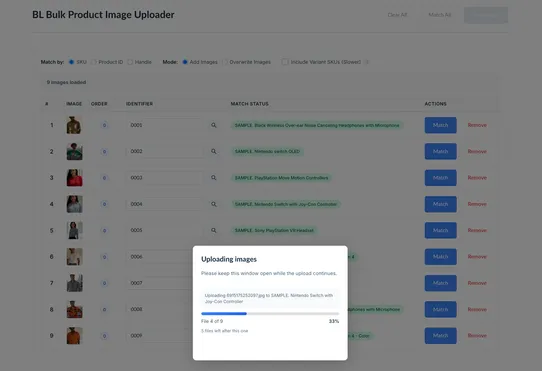This screenshot has height=371, width=542.
Task: Click the IDENTIFIER column header
Action: (139, 104)
